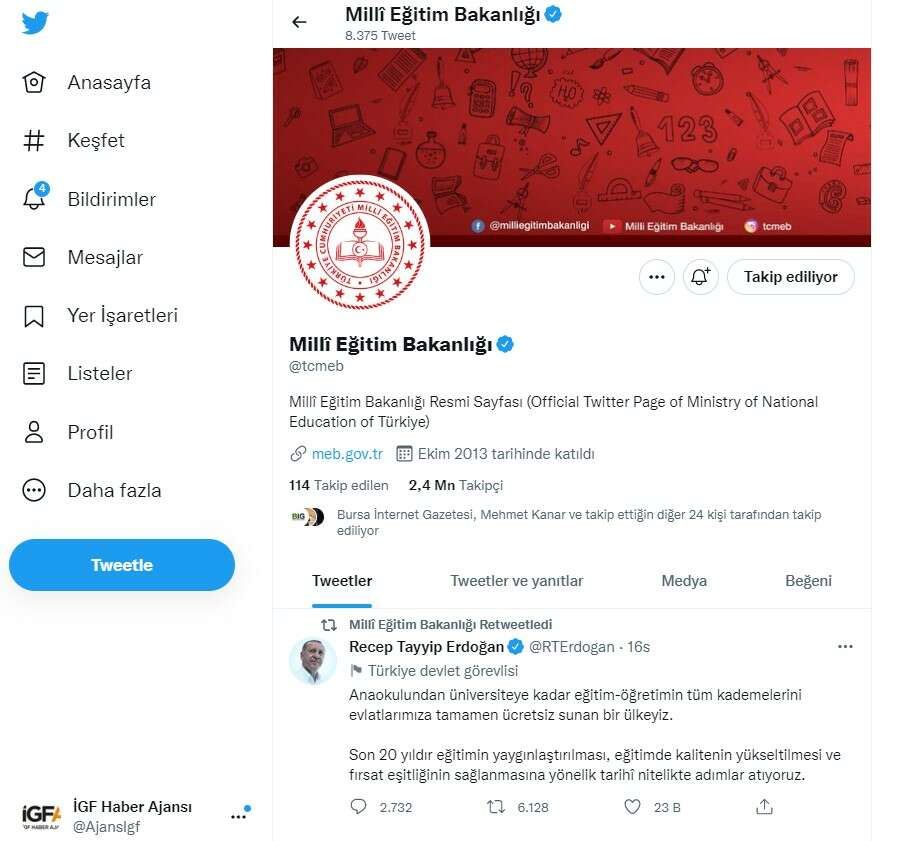This screenshot has width=900, height=841.
Task: Retweet the Erdoğan tweet
Action: click(x=495, y=806)
